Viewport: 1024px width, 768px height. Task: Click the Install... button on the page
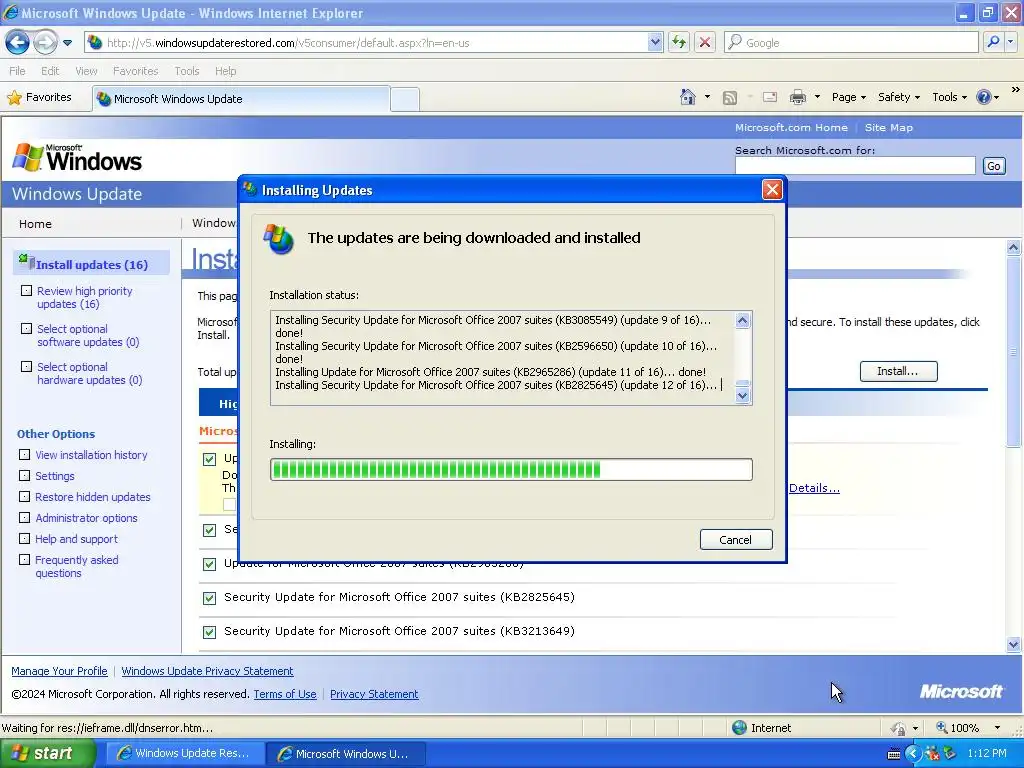898,371
